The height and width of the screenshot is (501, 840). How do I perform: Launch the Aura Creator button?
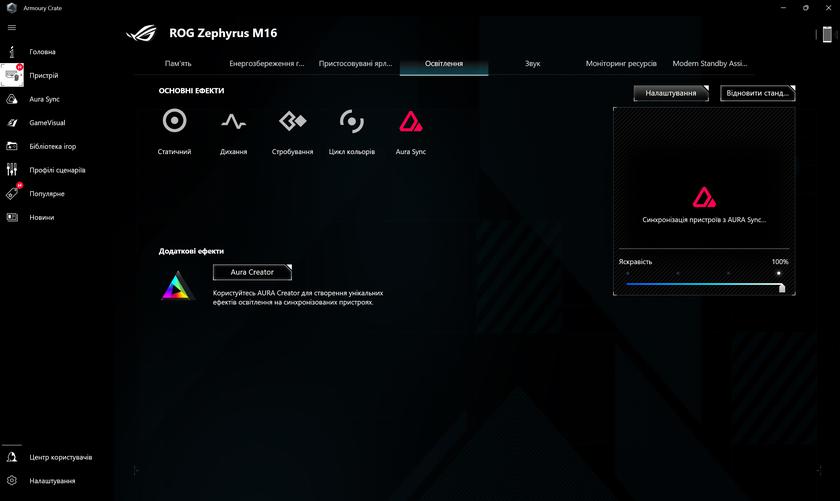tap(252, 272)
